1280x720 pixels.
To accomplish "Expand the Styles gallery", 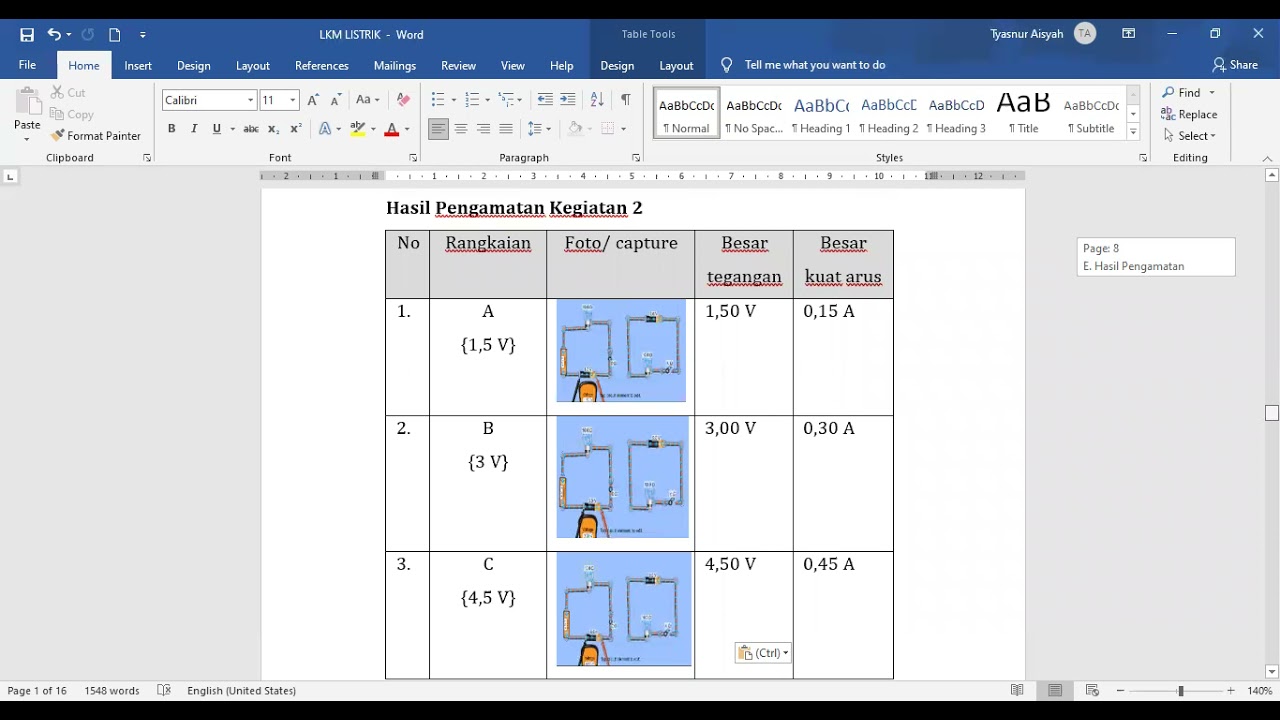I will coord(1133,131).
